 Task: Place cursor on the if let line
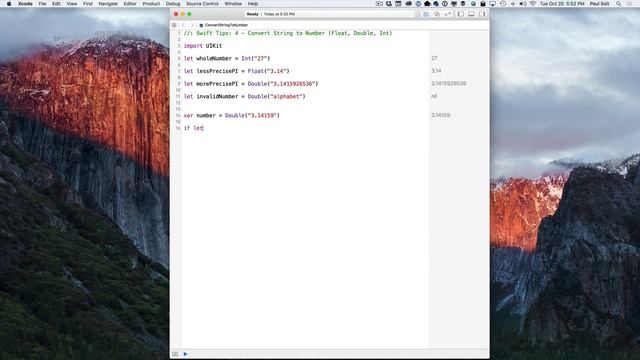[193, 128]
